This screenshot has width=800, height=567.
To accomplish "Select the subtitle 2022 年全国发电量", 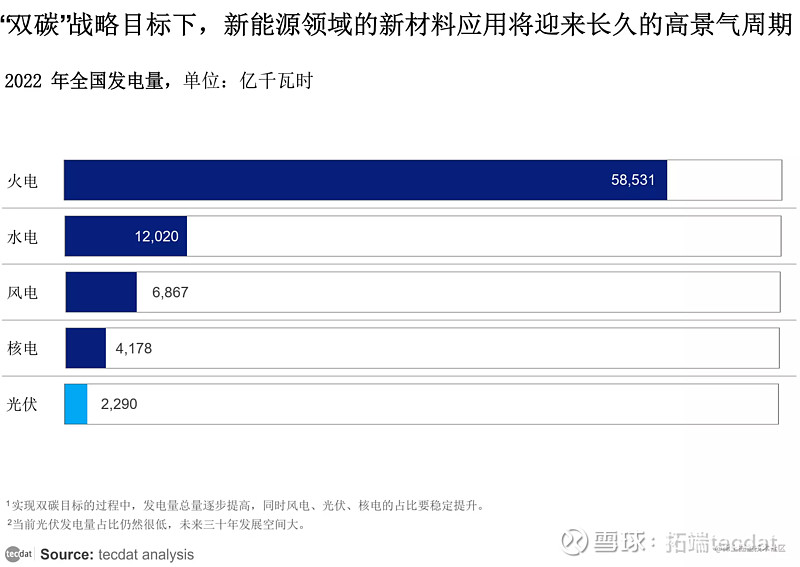I will (87, 81).
